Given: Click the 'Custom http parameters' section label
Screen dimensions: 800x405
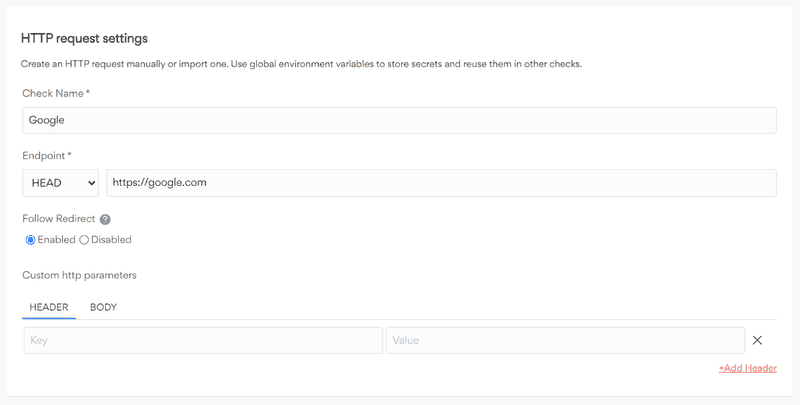Looking at the screenshot, I should 79,274.
